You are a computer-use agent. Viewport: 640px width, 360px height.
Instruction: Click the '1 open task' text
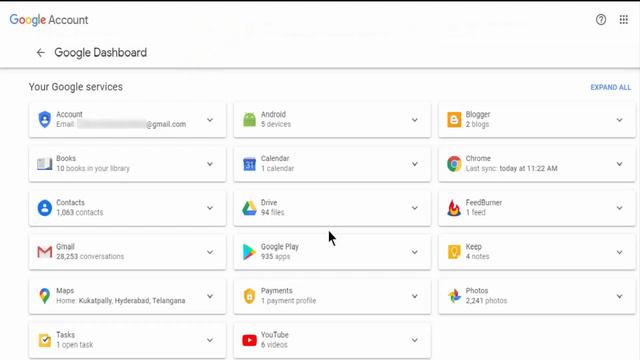pos(75,345)
